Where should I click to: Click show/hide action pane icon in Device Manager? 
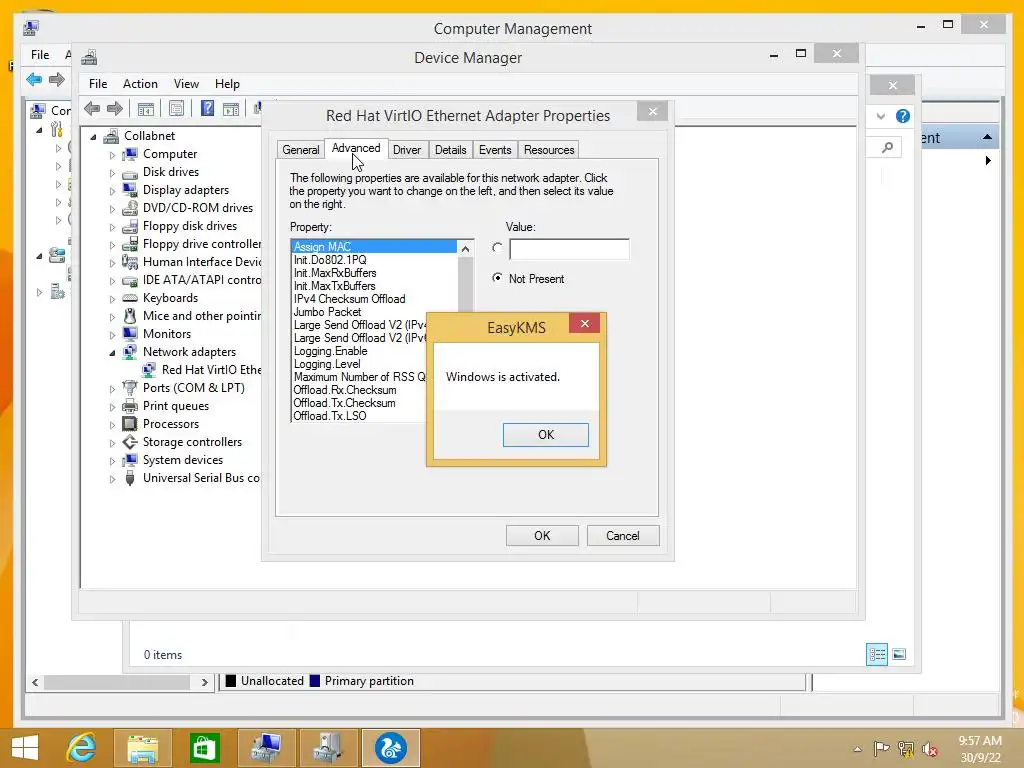point(231,108)
